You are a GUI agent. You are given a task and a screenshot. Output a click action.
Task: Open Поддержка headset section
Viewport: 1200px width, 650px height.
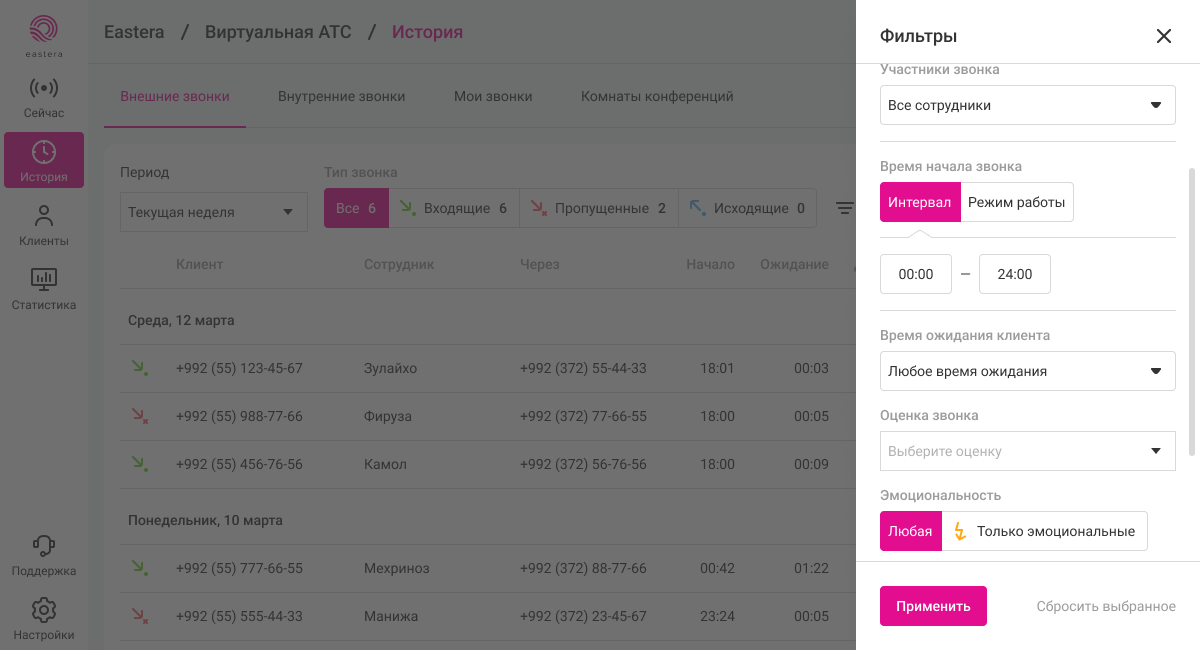pos(44,556)
